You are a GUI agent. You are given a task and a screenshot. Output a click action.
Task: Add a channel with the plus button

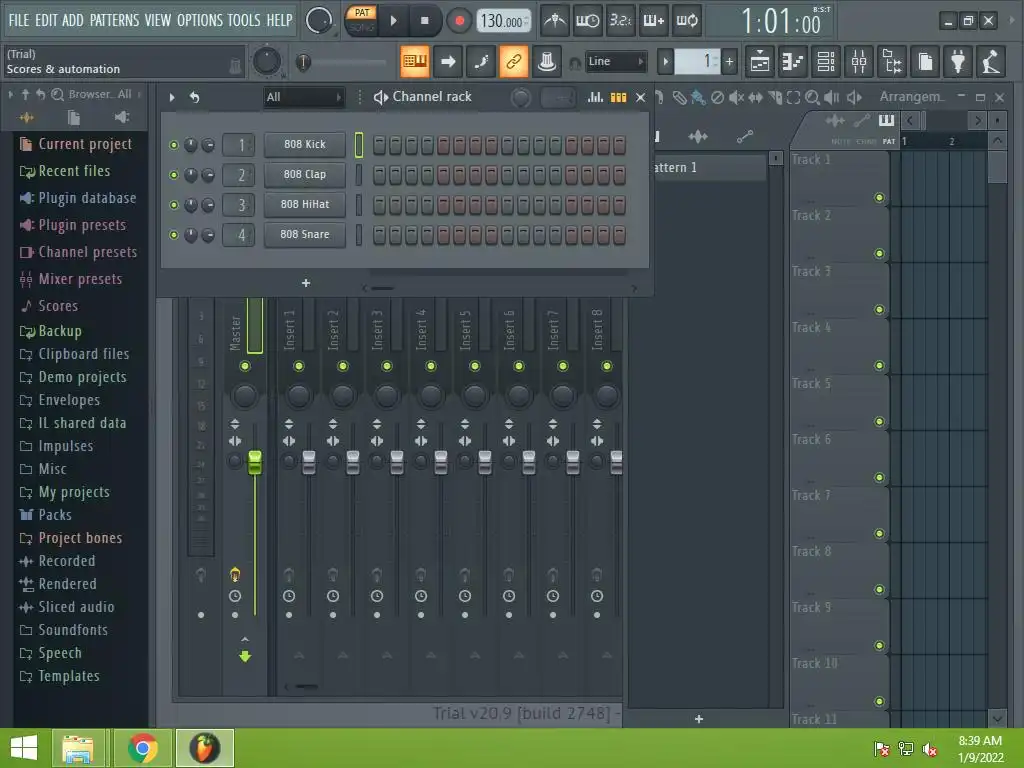306,283
